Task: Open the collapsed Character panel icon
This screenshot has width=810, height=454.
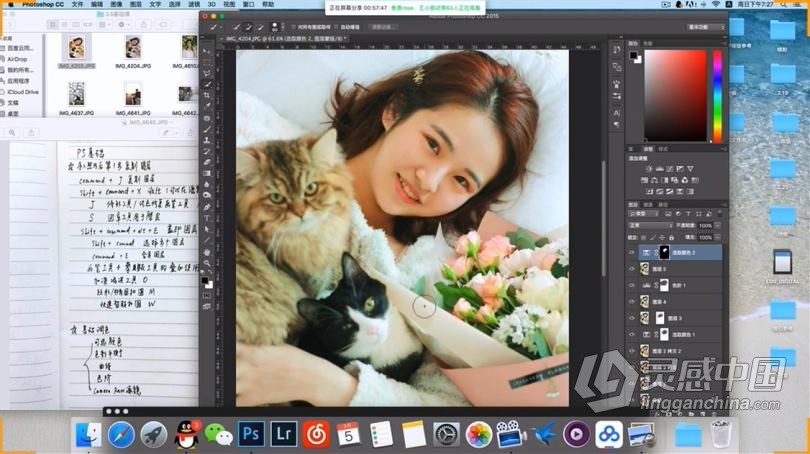Action: click(x=617, y=113)
